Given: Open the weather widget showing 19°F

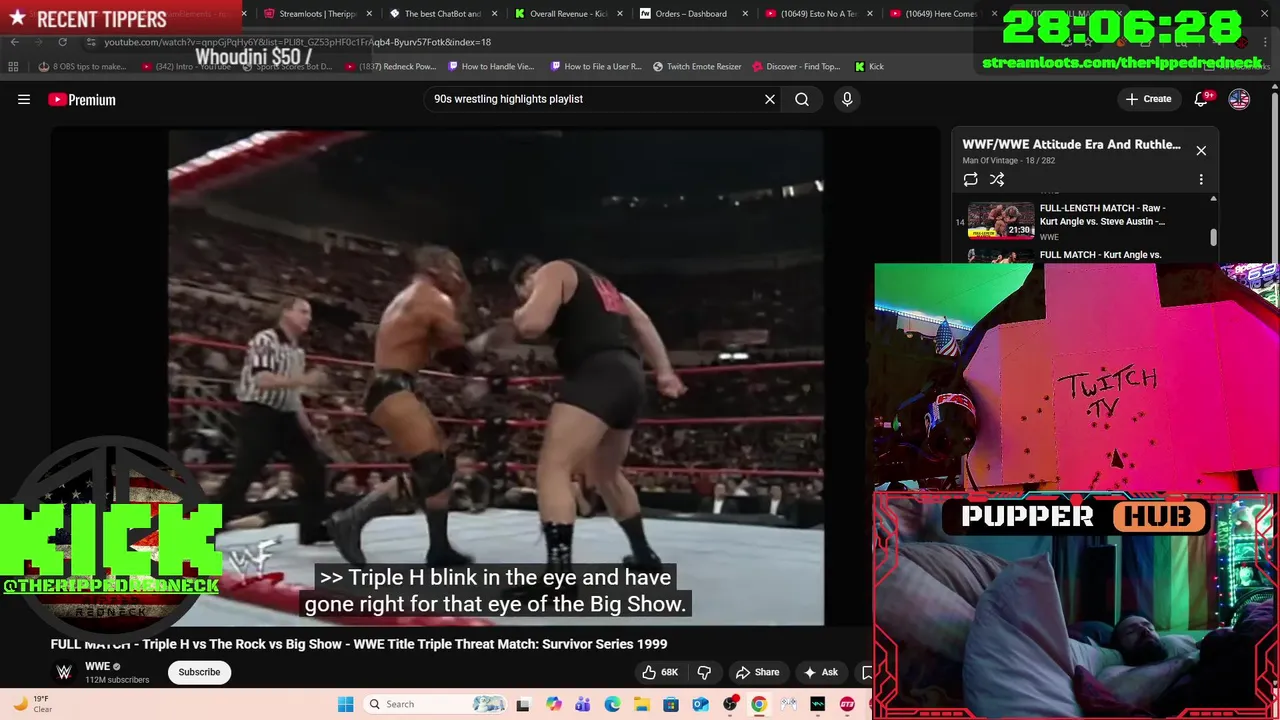Looking at the screenshot, I should (32, 704).
